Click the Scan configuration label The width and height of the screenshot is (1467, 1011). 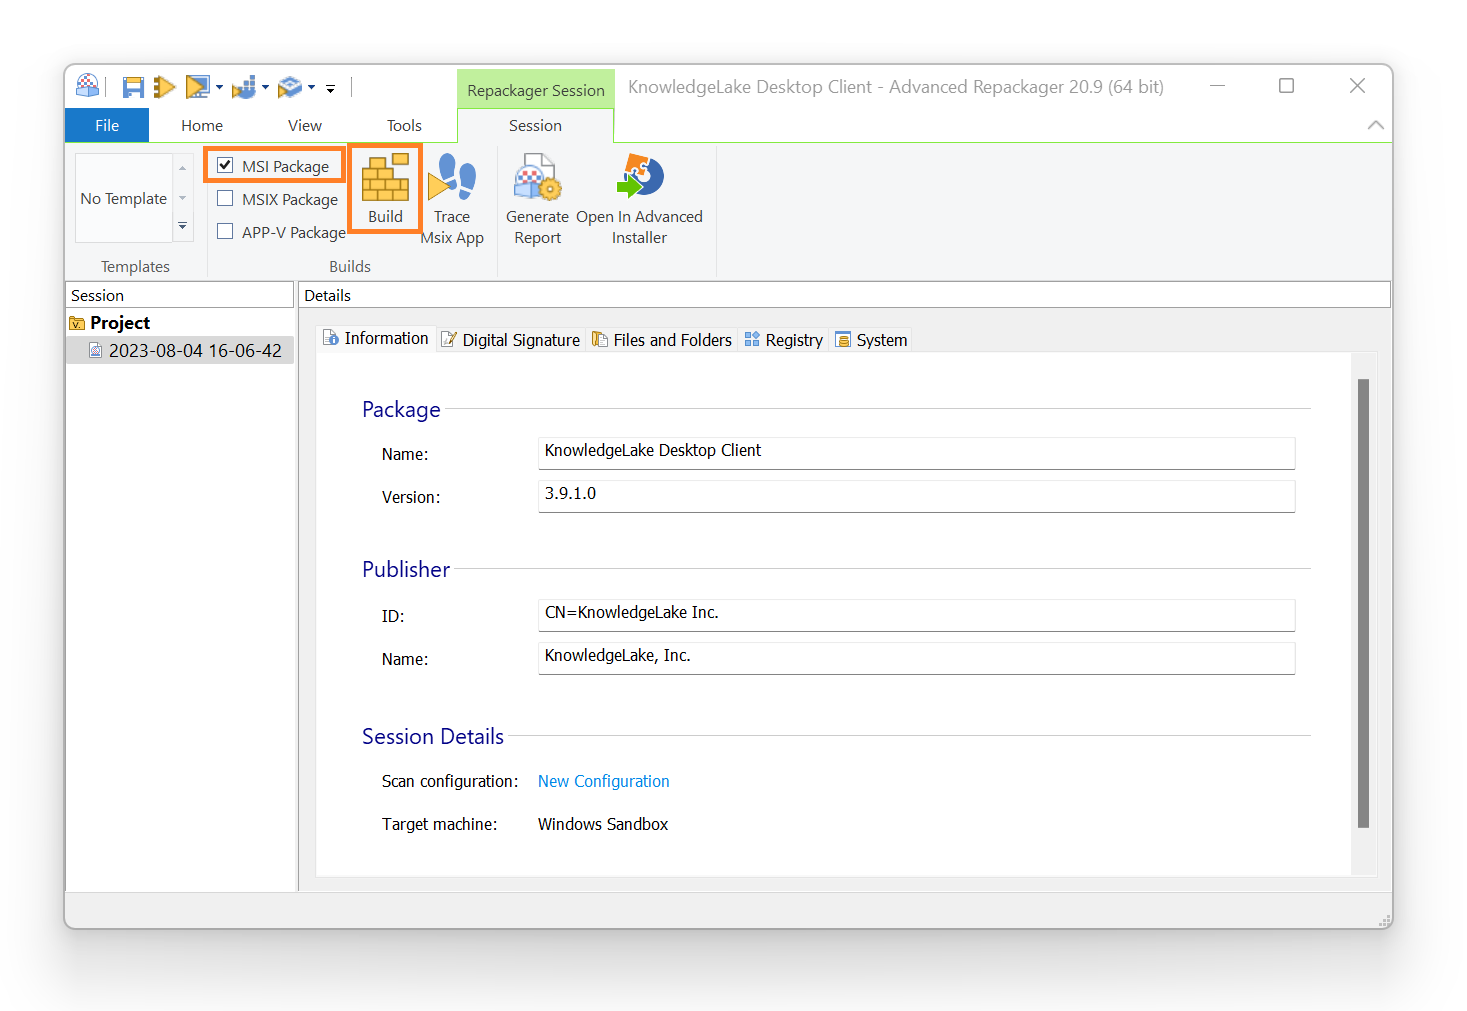click(x=450, y=781)
